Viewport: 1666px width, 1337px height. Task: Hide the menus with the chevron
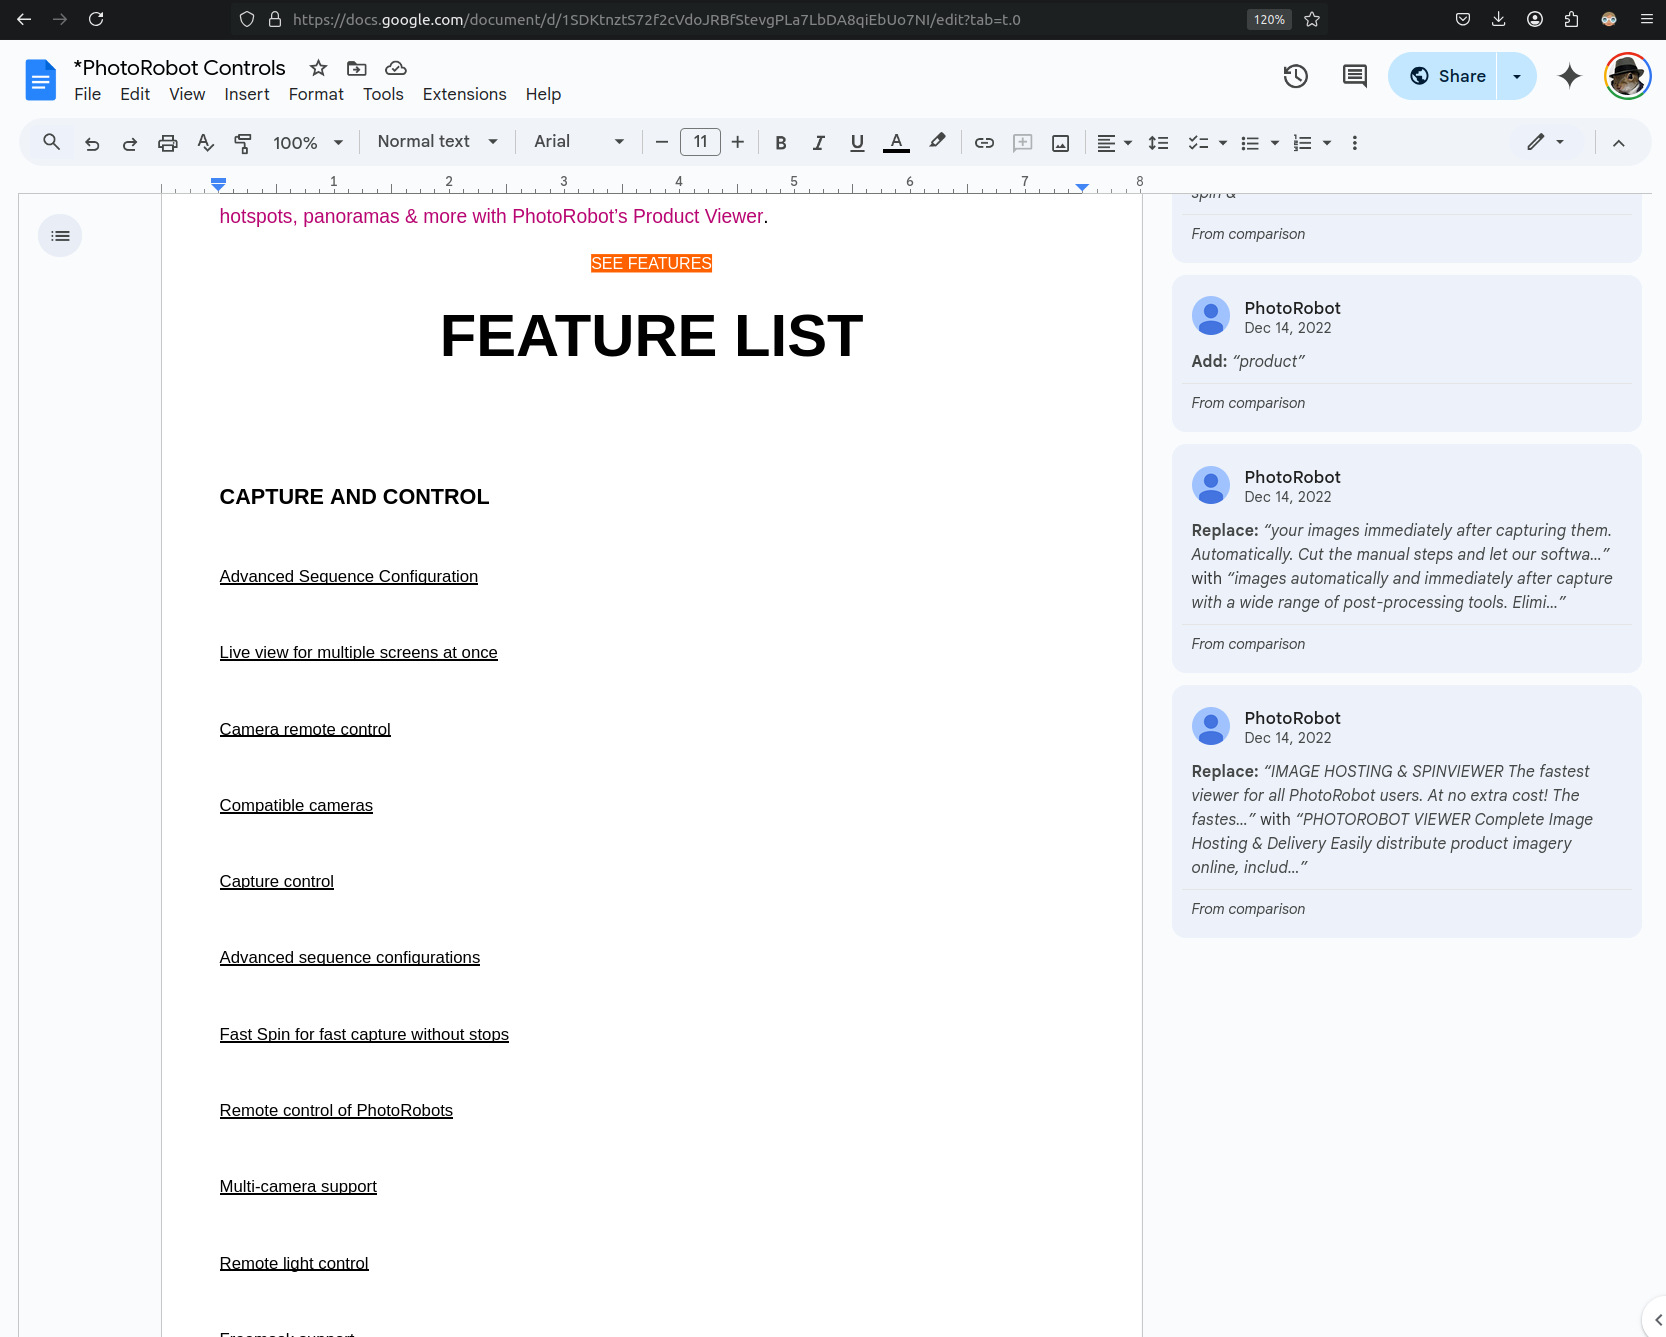pos(1618,143)
